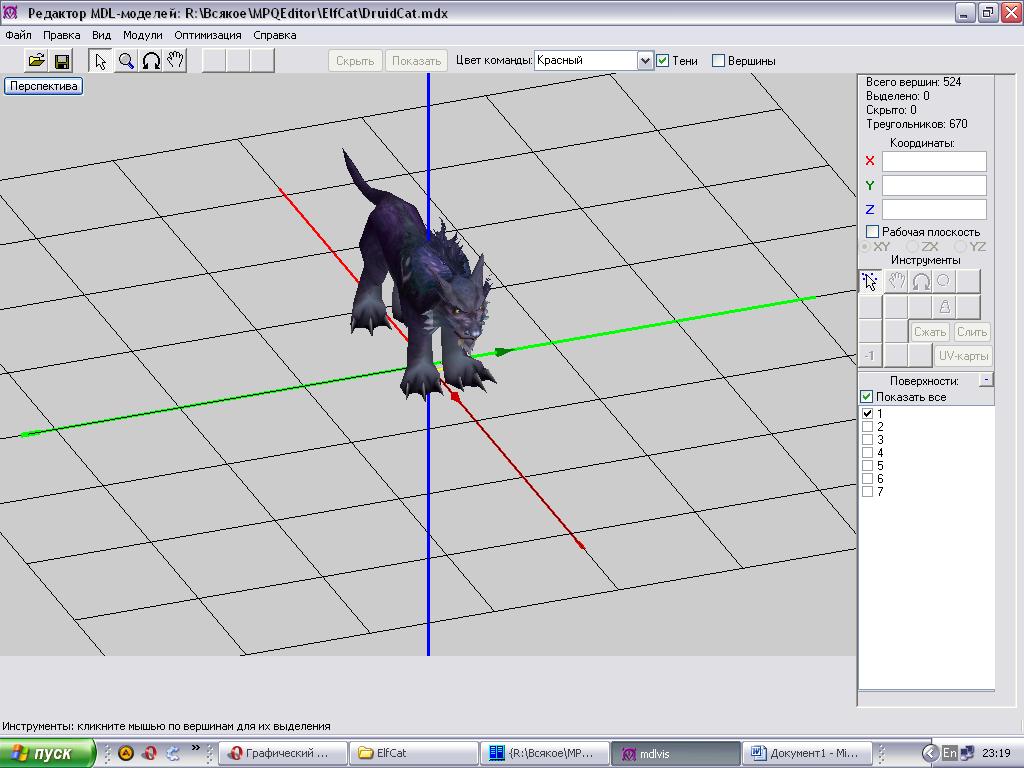Click the save floppy disk icon

click(62, 61)
